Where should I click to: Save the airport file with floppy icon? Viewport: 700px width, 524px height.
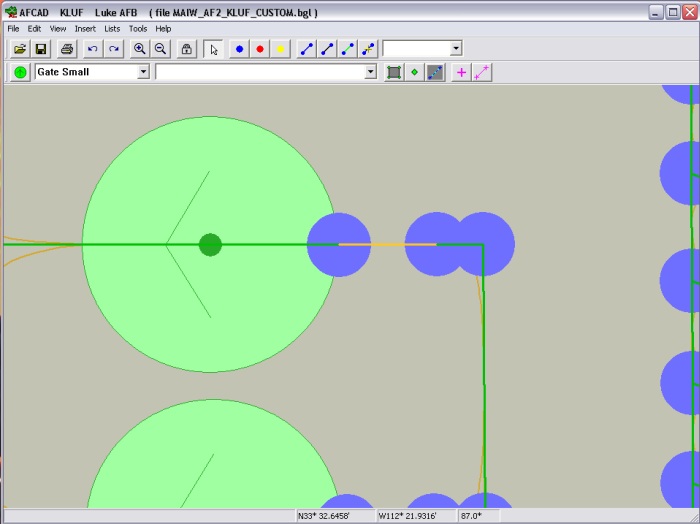41,49
